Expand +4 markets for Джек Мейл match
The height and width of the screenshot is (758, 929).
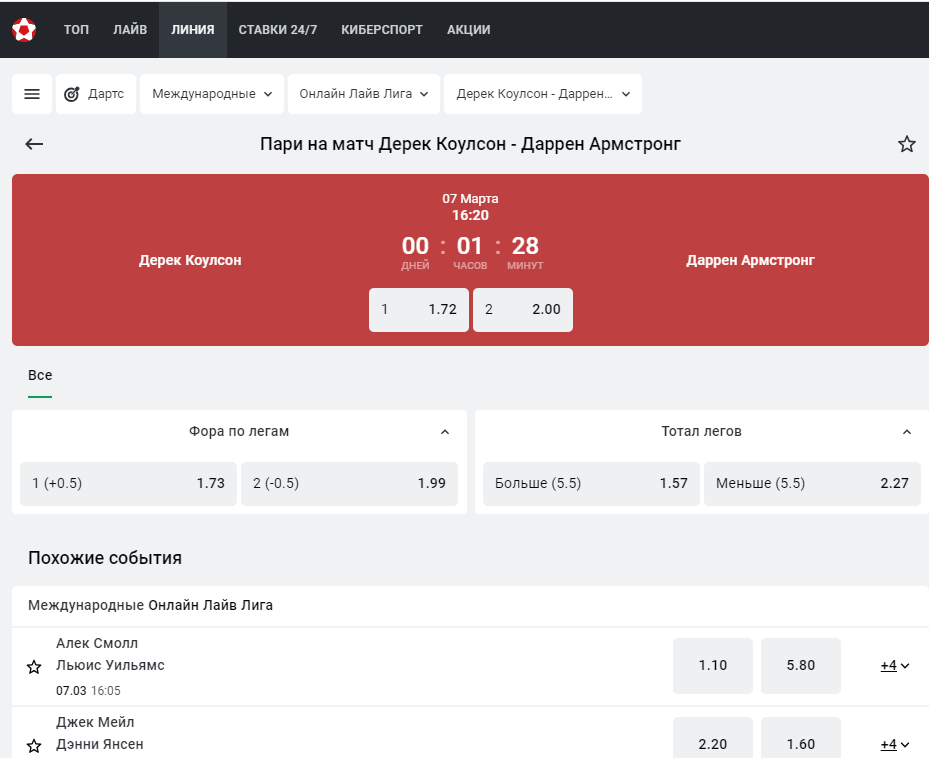point(895,744)
